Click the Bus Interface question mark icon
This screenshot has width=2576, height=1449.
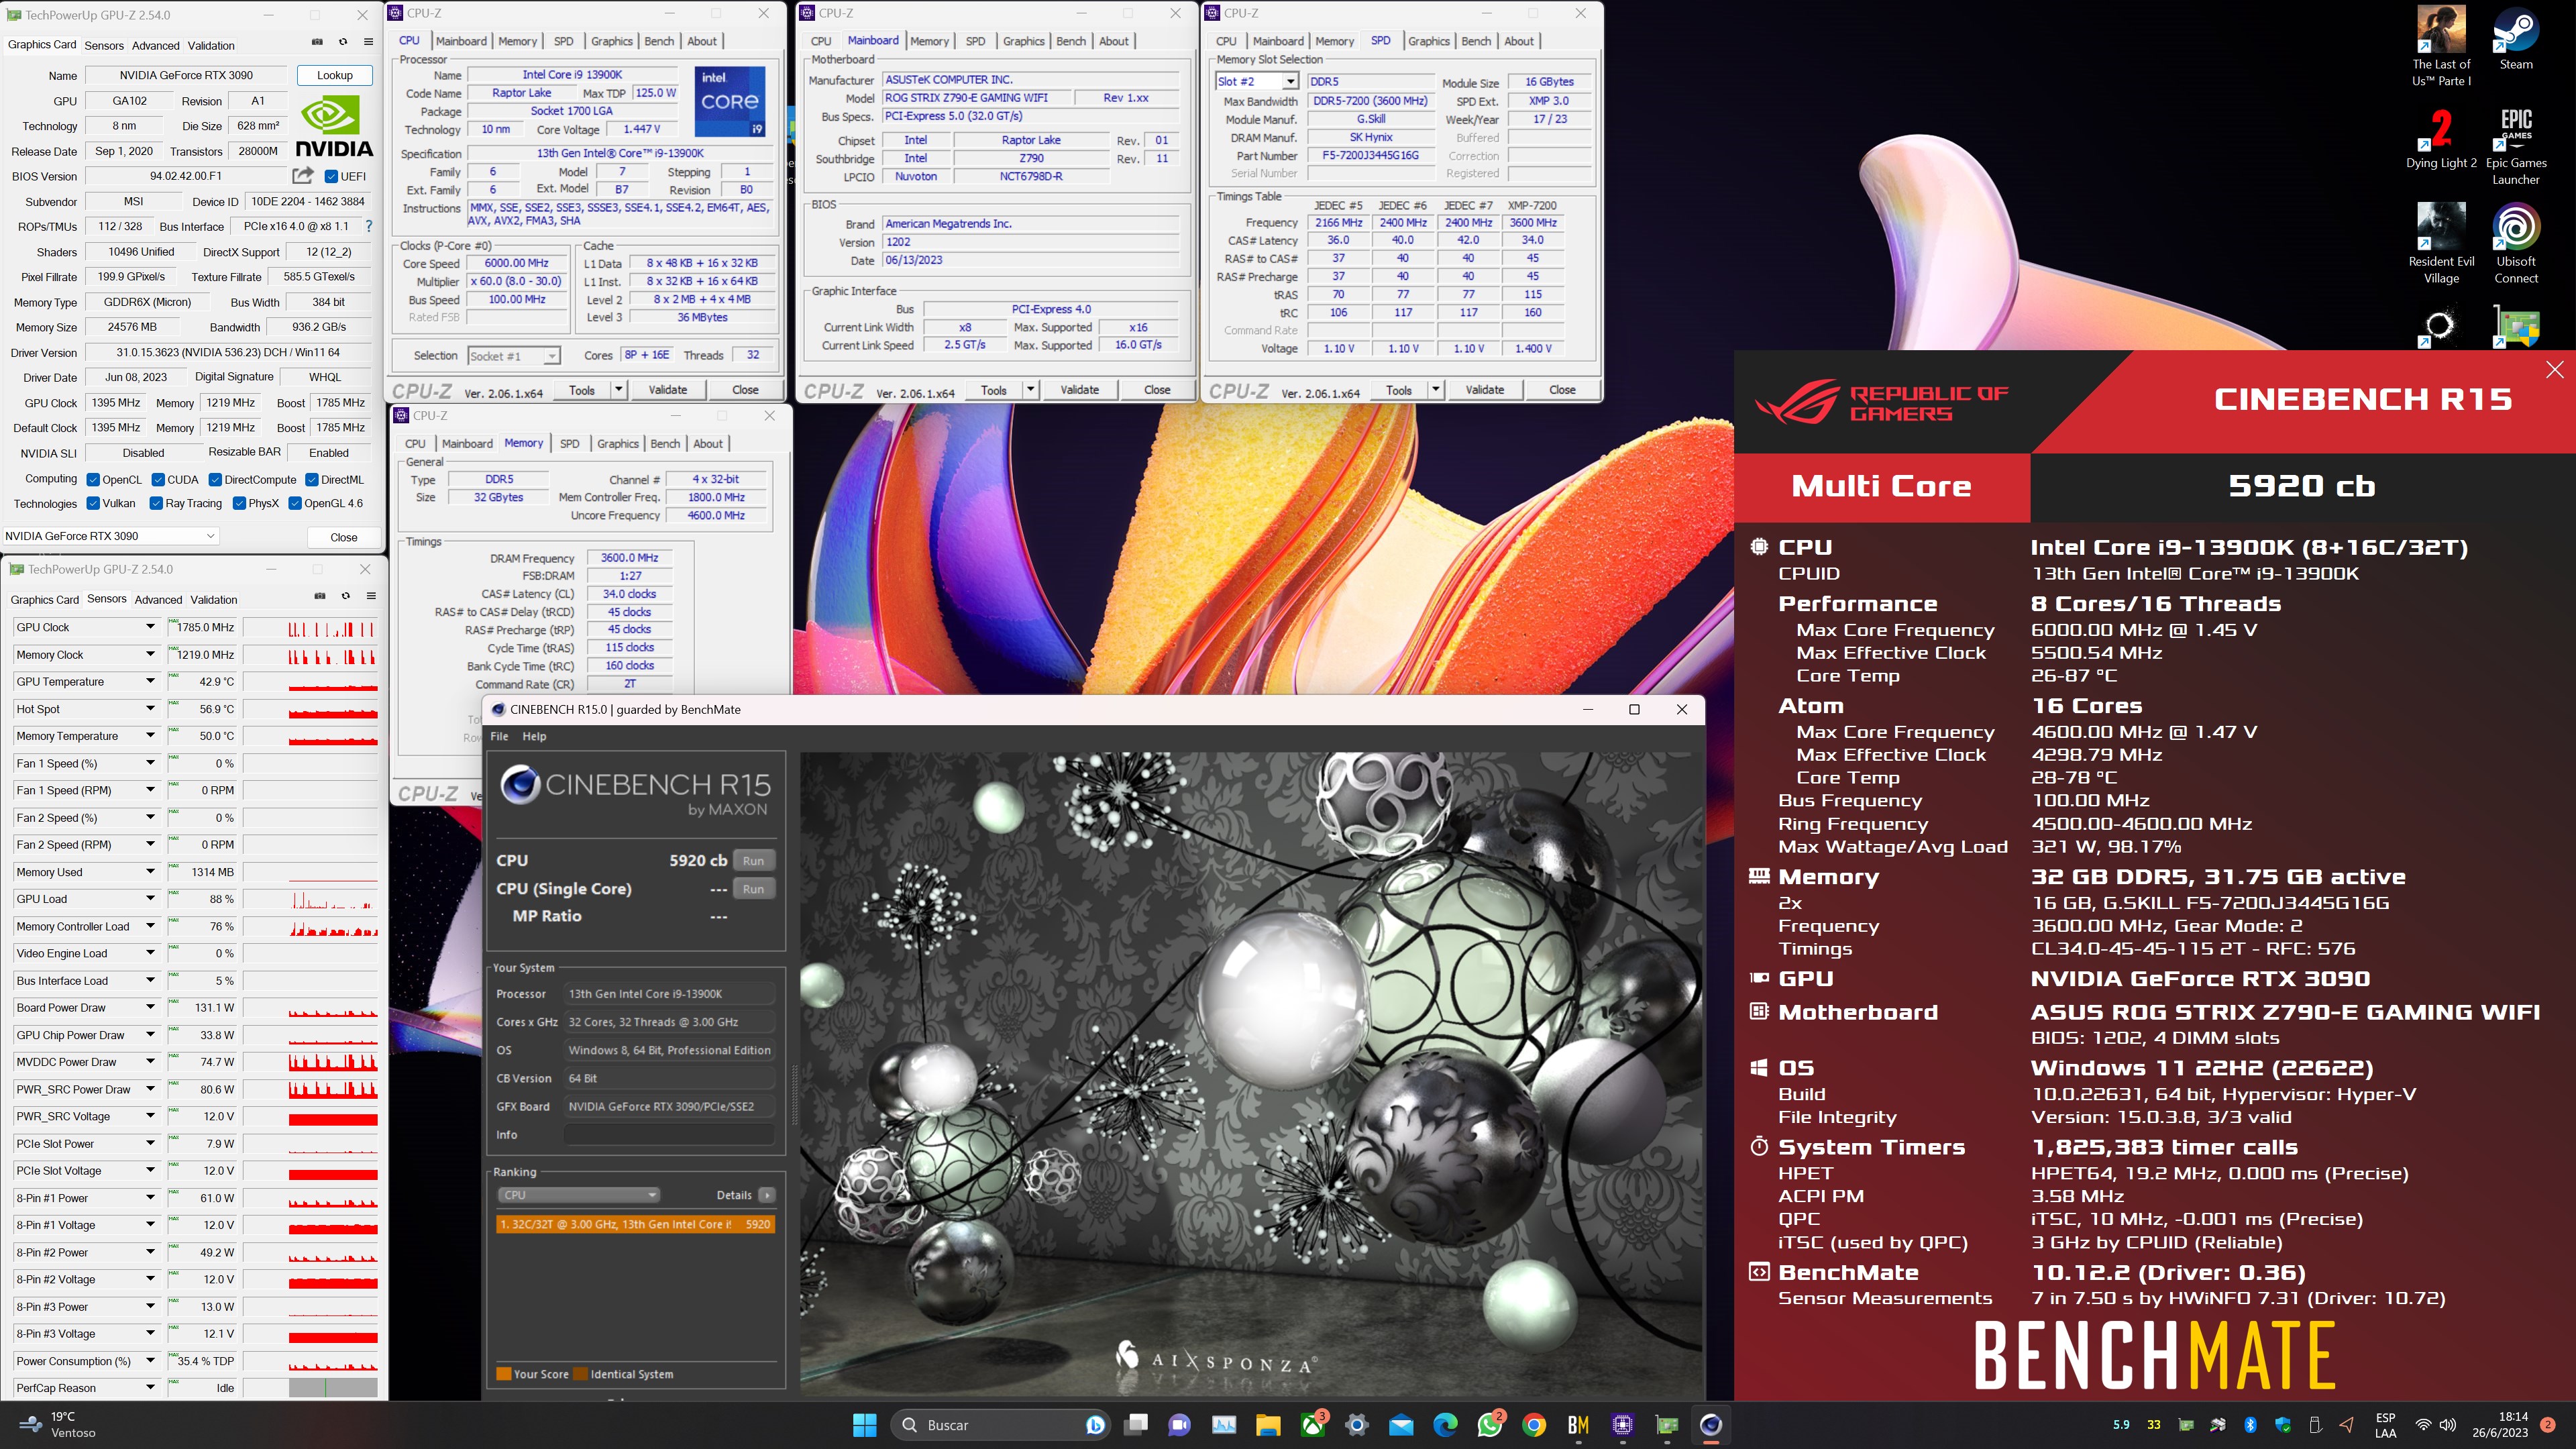(369, 226)
